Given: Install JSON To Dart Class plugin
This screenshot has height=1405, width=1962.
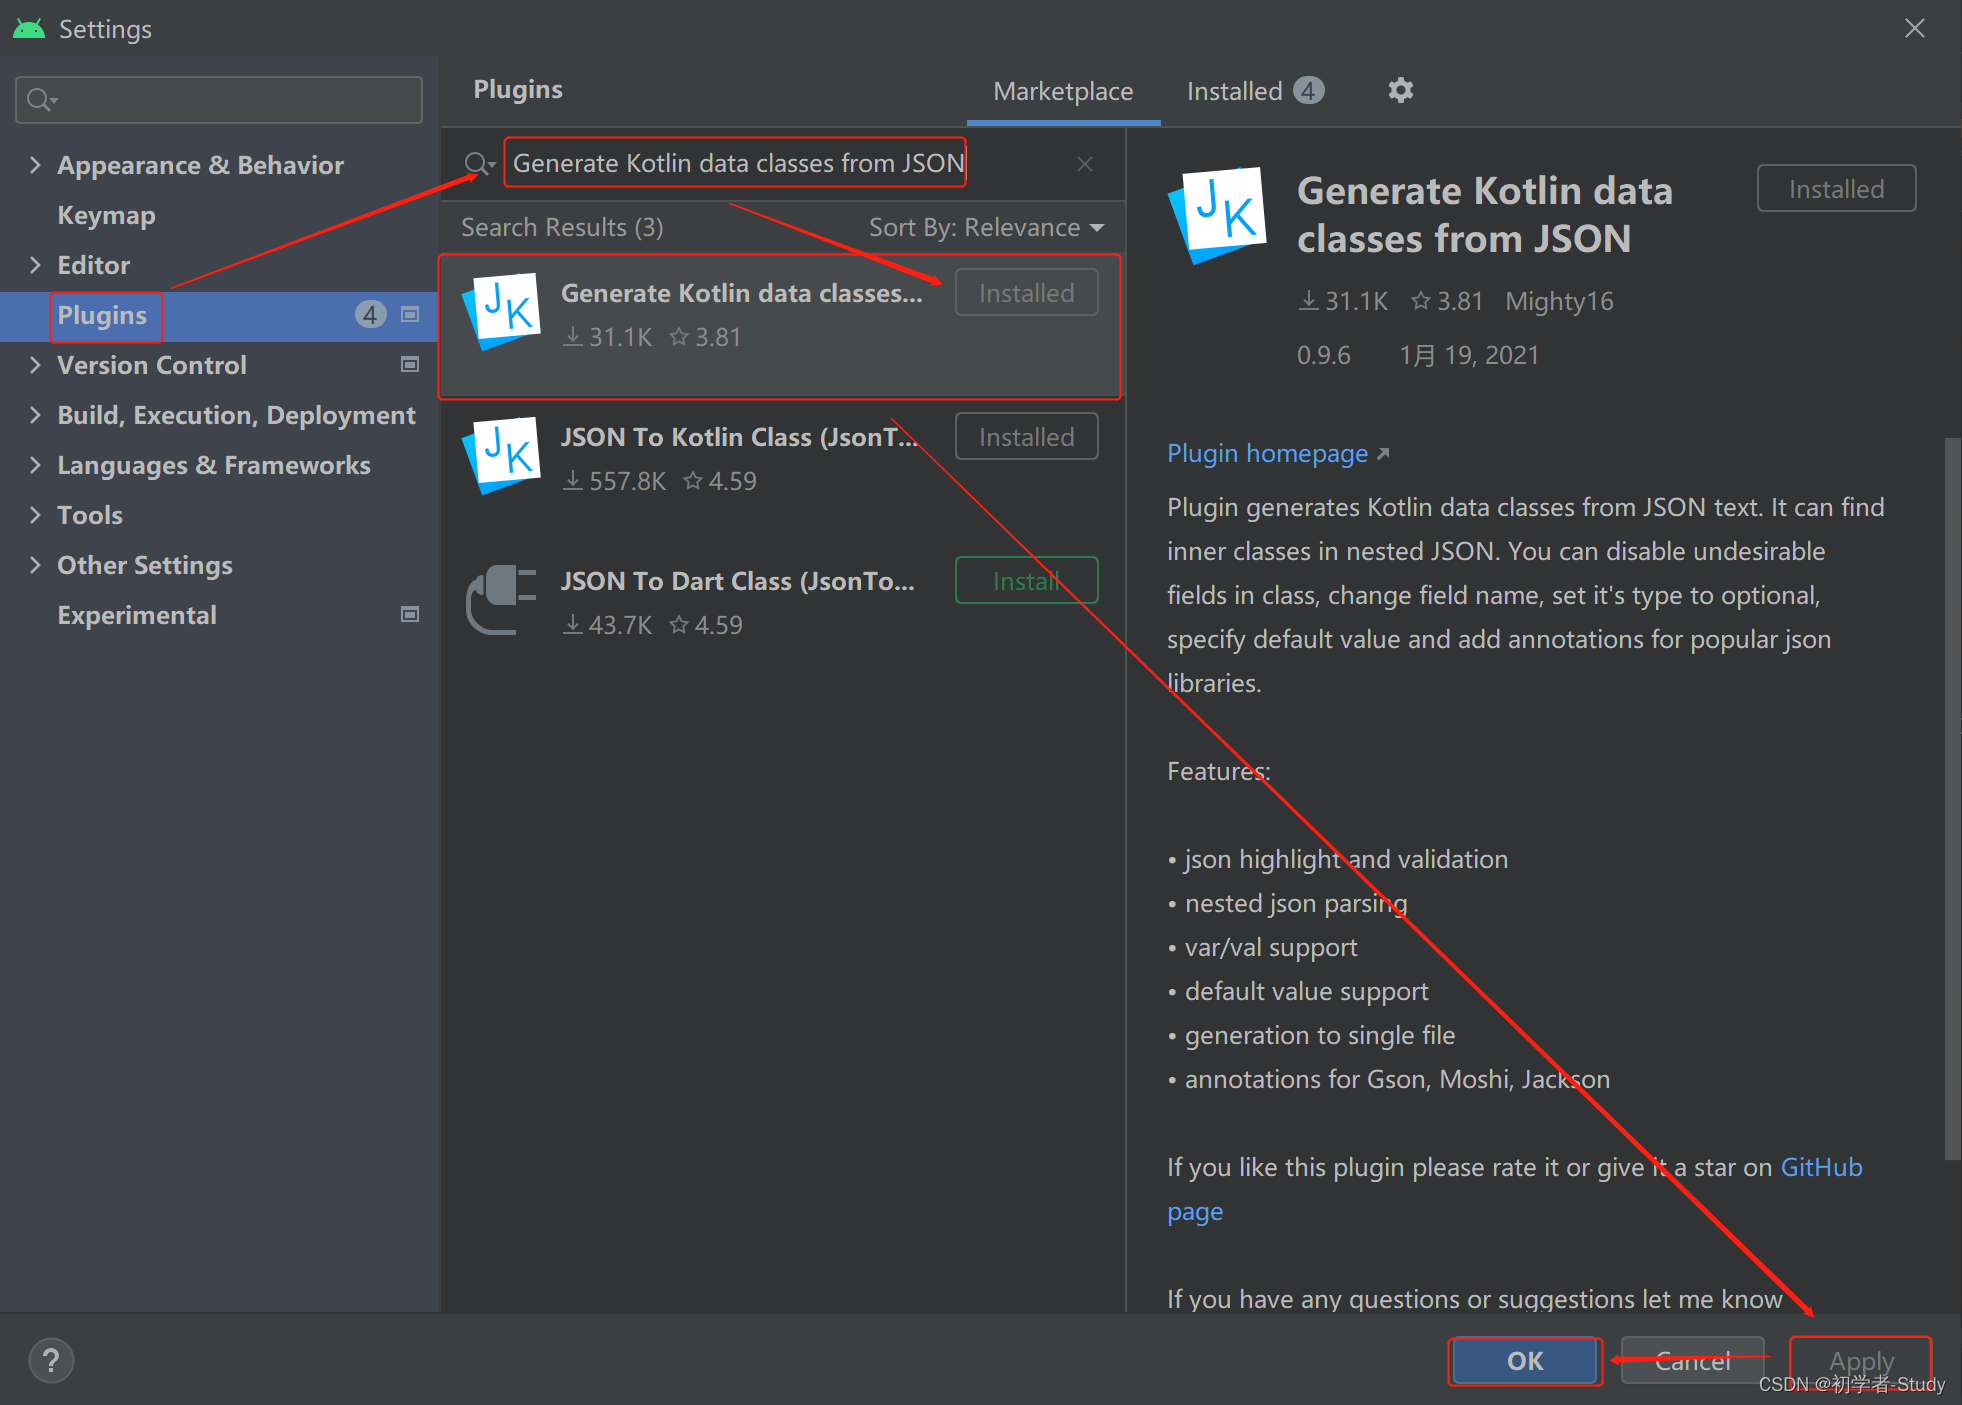Looking at the screenshot, I should (1026, 581).
